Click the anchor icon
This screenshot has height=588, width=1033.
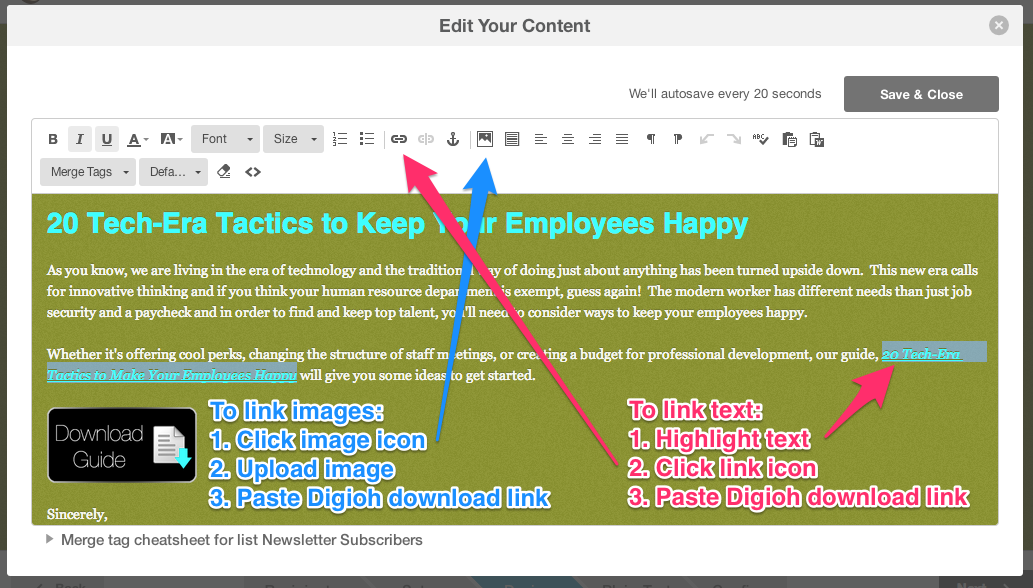tap(452, 139)
